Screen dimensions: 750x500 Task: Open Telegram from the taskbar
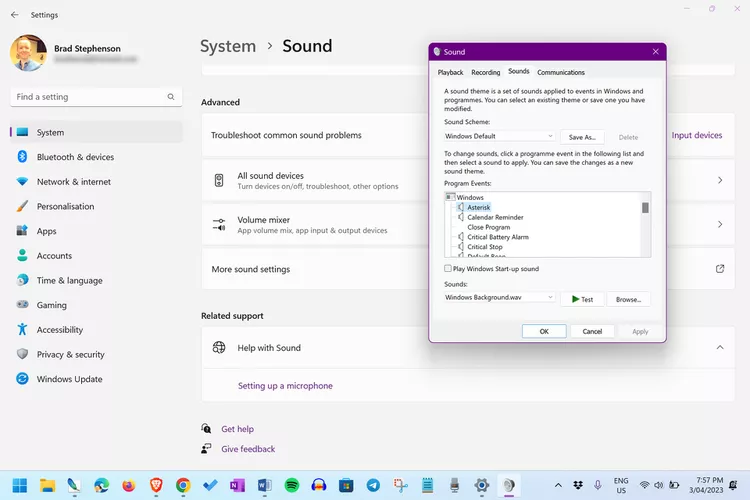point(373,486)
